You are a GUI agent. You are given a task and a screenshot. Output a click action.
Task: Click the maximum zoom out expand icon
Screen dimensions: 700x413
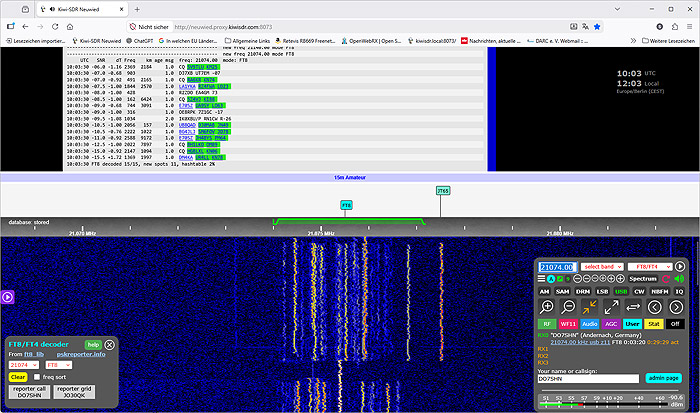click(x=611, y=307)
